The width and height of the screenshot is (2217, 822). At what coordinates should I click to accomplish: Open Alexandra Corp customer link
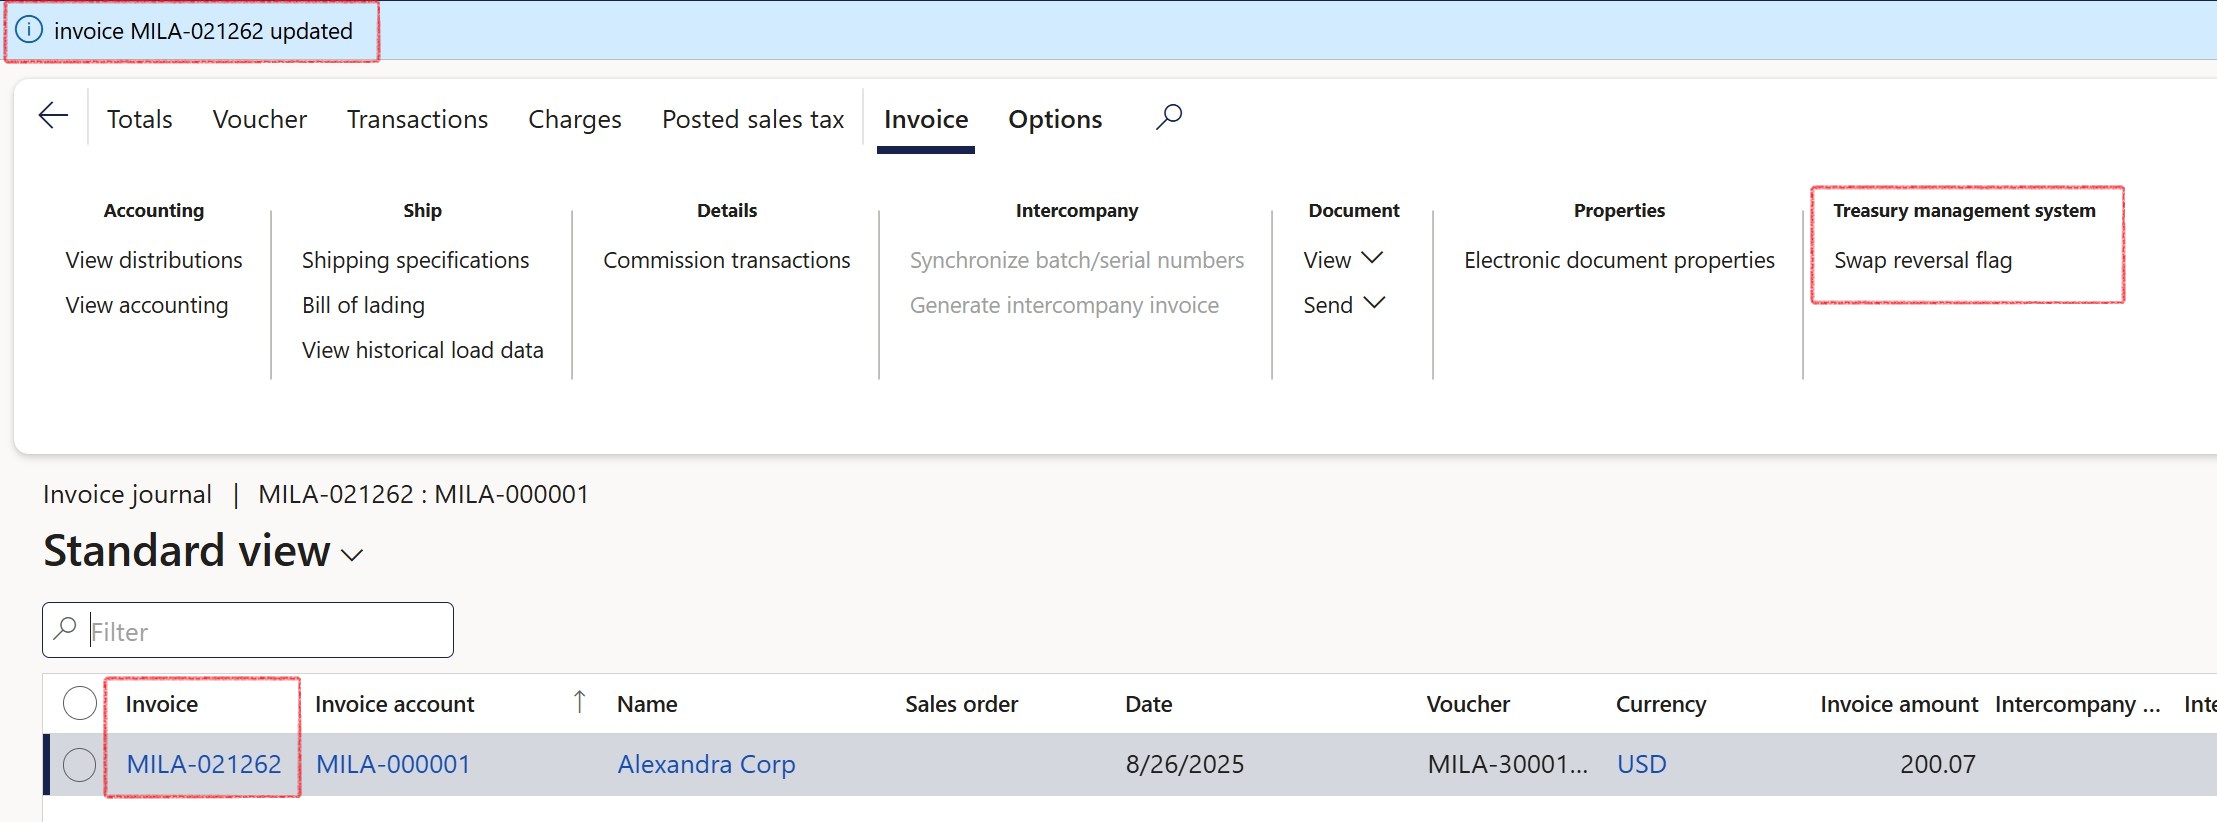[x=706, y=764]
